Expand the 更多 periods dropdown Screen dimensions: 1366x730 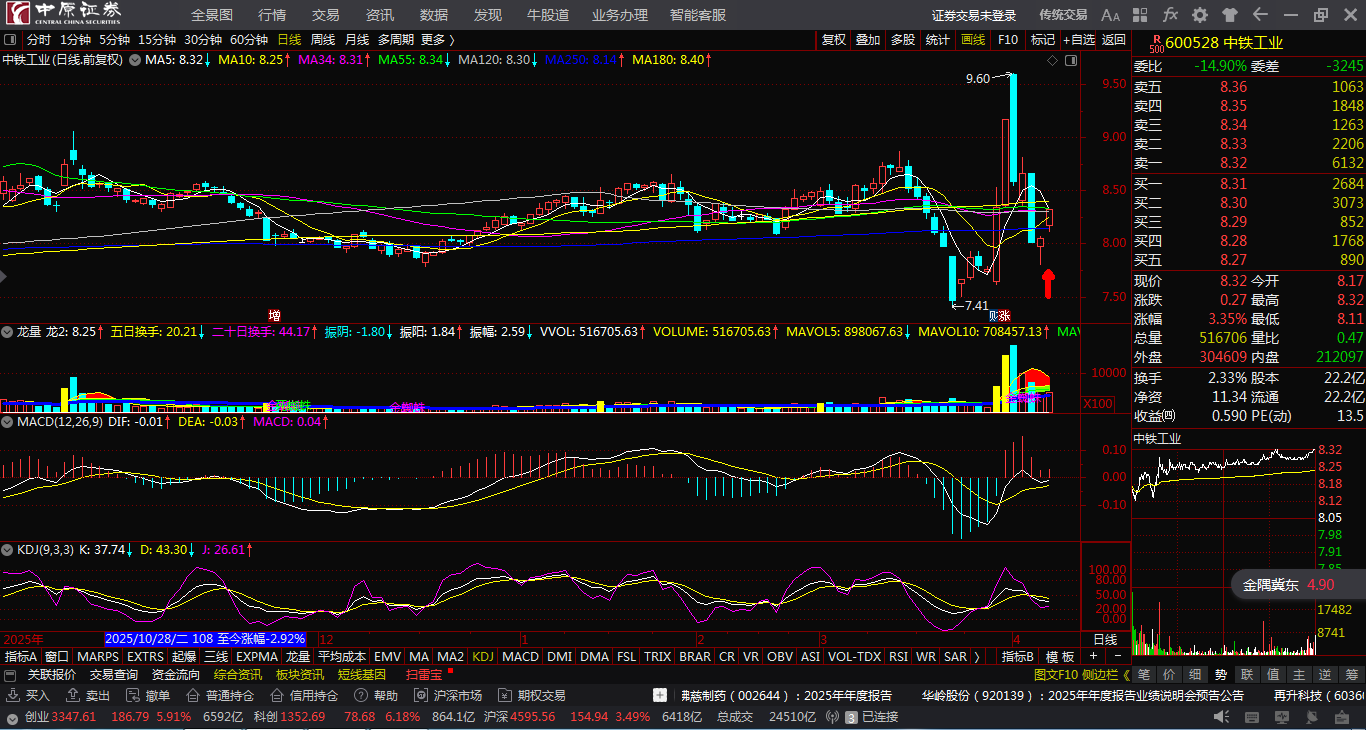pos(438,40)
